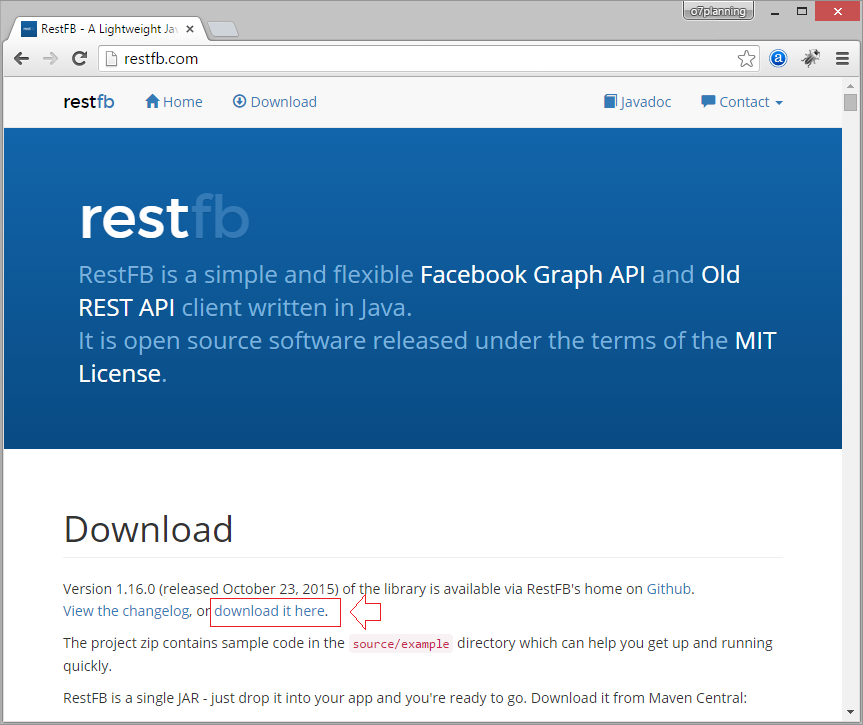The width and height of the screenshot is (863, 725).
Task: Click the 'source/example' code text
Action: coord(401,644)
